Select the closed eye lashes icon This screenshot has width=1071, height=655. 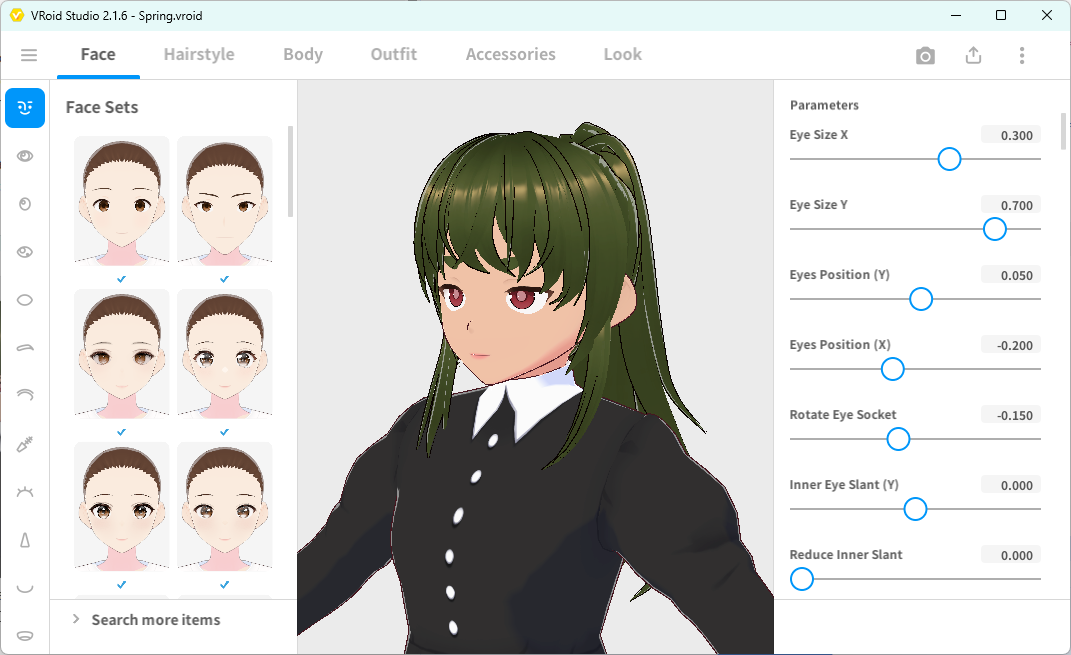[25, 492]
